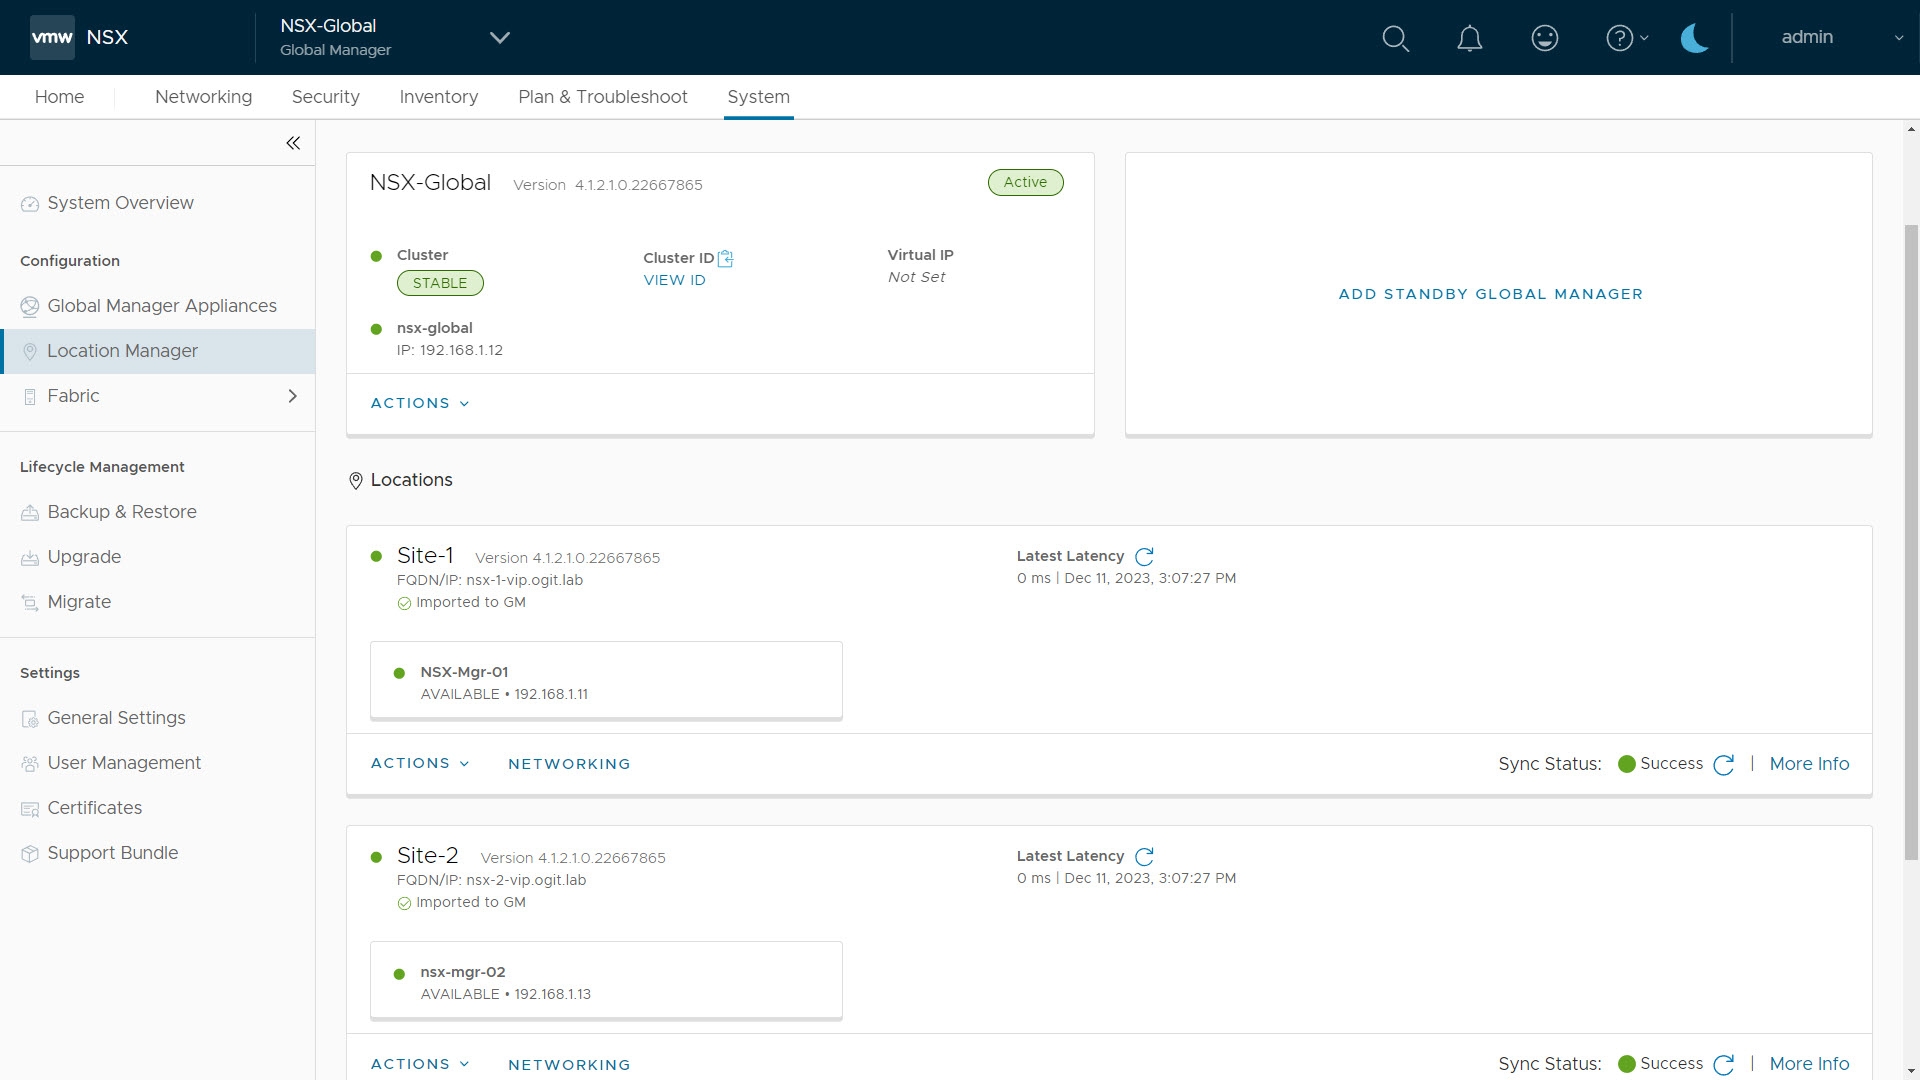
Task: Refresh Site-1 latest latency
Action: [x=1144, y=556]
